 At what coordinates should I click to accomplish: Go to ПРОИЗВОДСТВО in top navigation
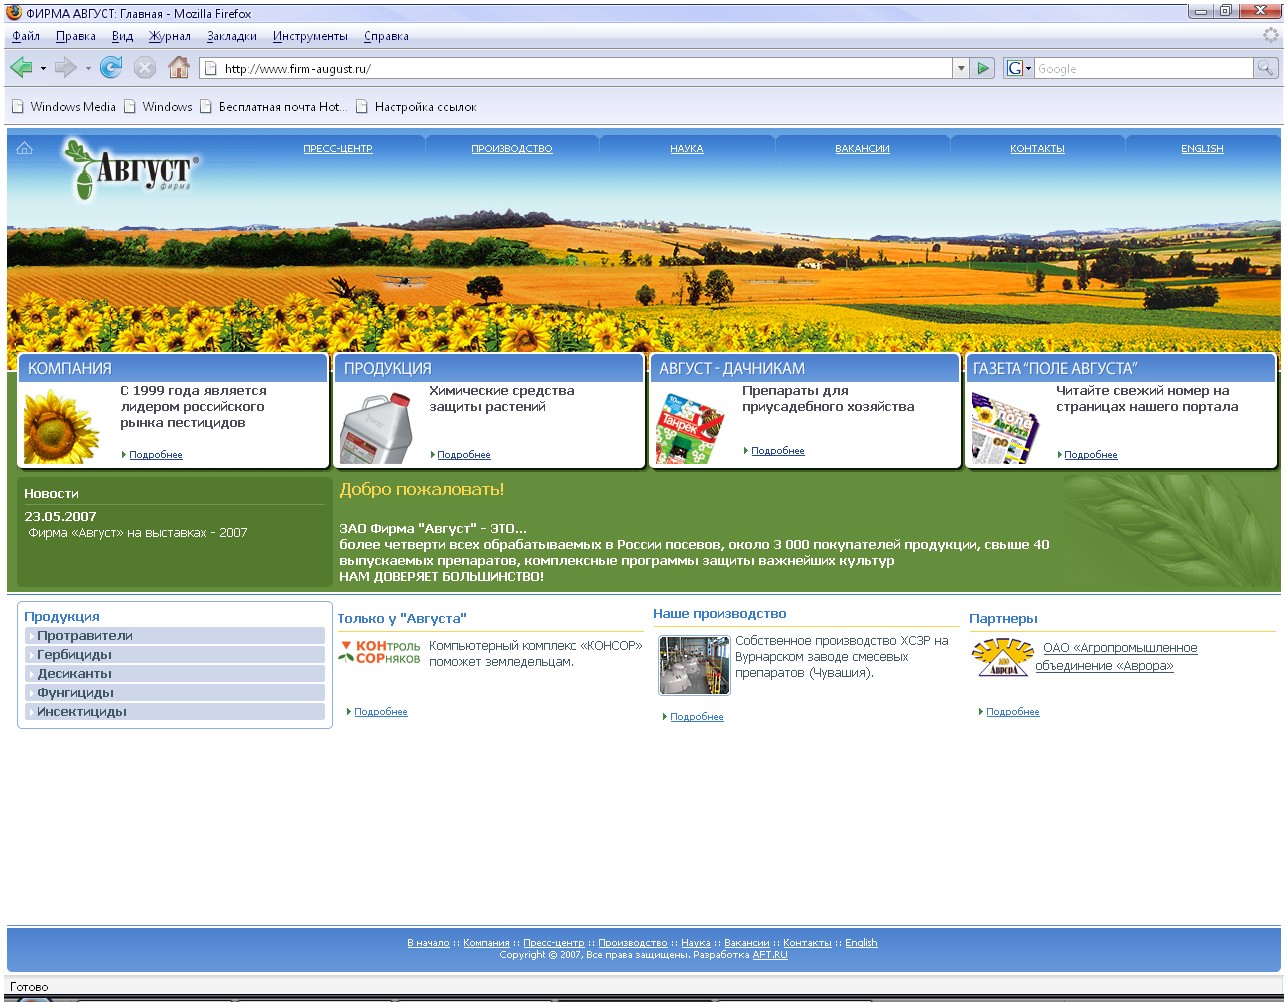point(512,149)
